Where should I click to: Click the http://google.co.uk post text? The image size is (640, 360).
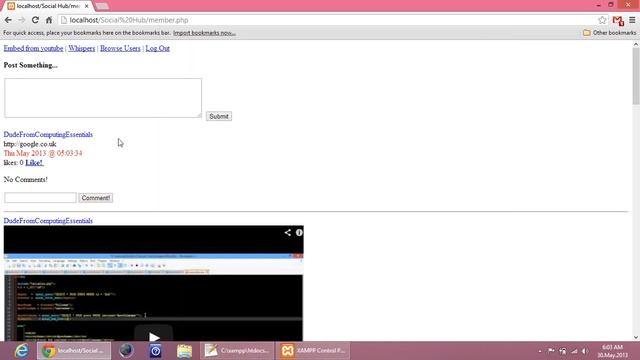pyautogui.click(x=30, y=144)
